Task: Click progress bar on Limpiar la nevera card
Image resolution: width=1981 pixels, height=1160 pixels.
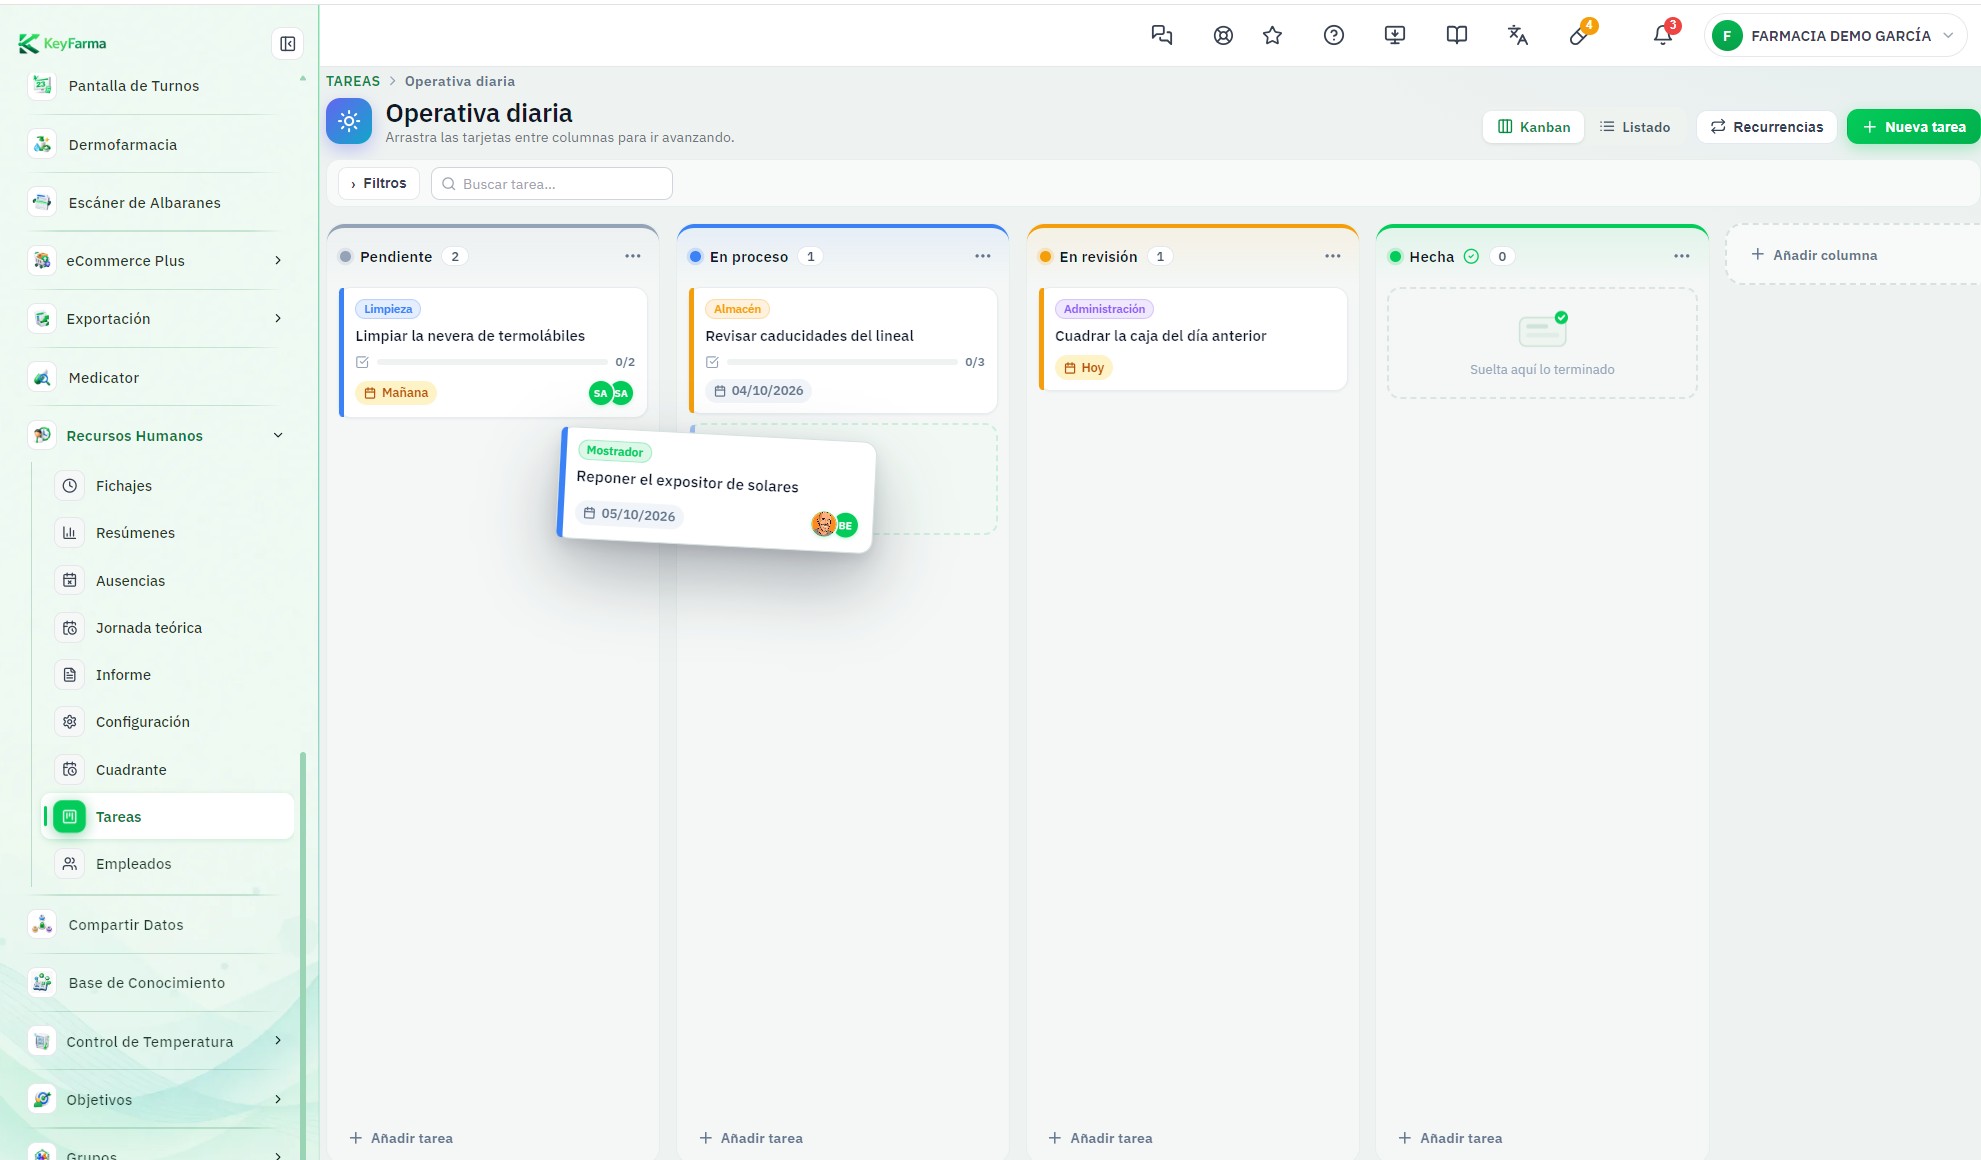Action: (492, 362)
